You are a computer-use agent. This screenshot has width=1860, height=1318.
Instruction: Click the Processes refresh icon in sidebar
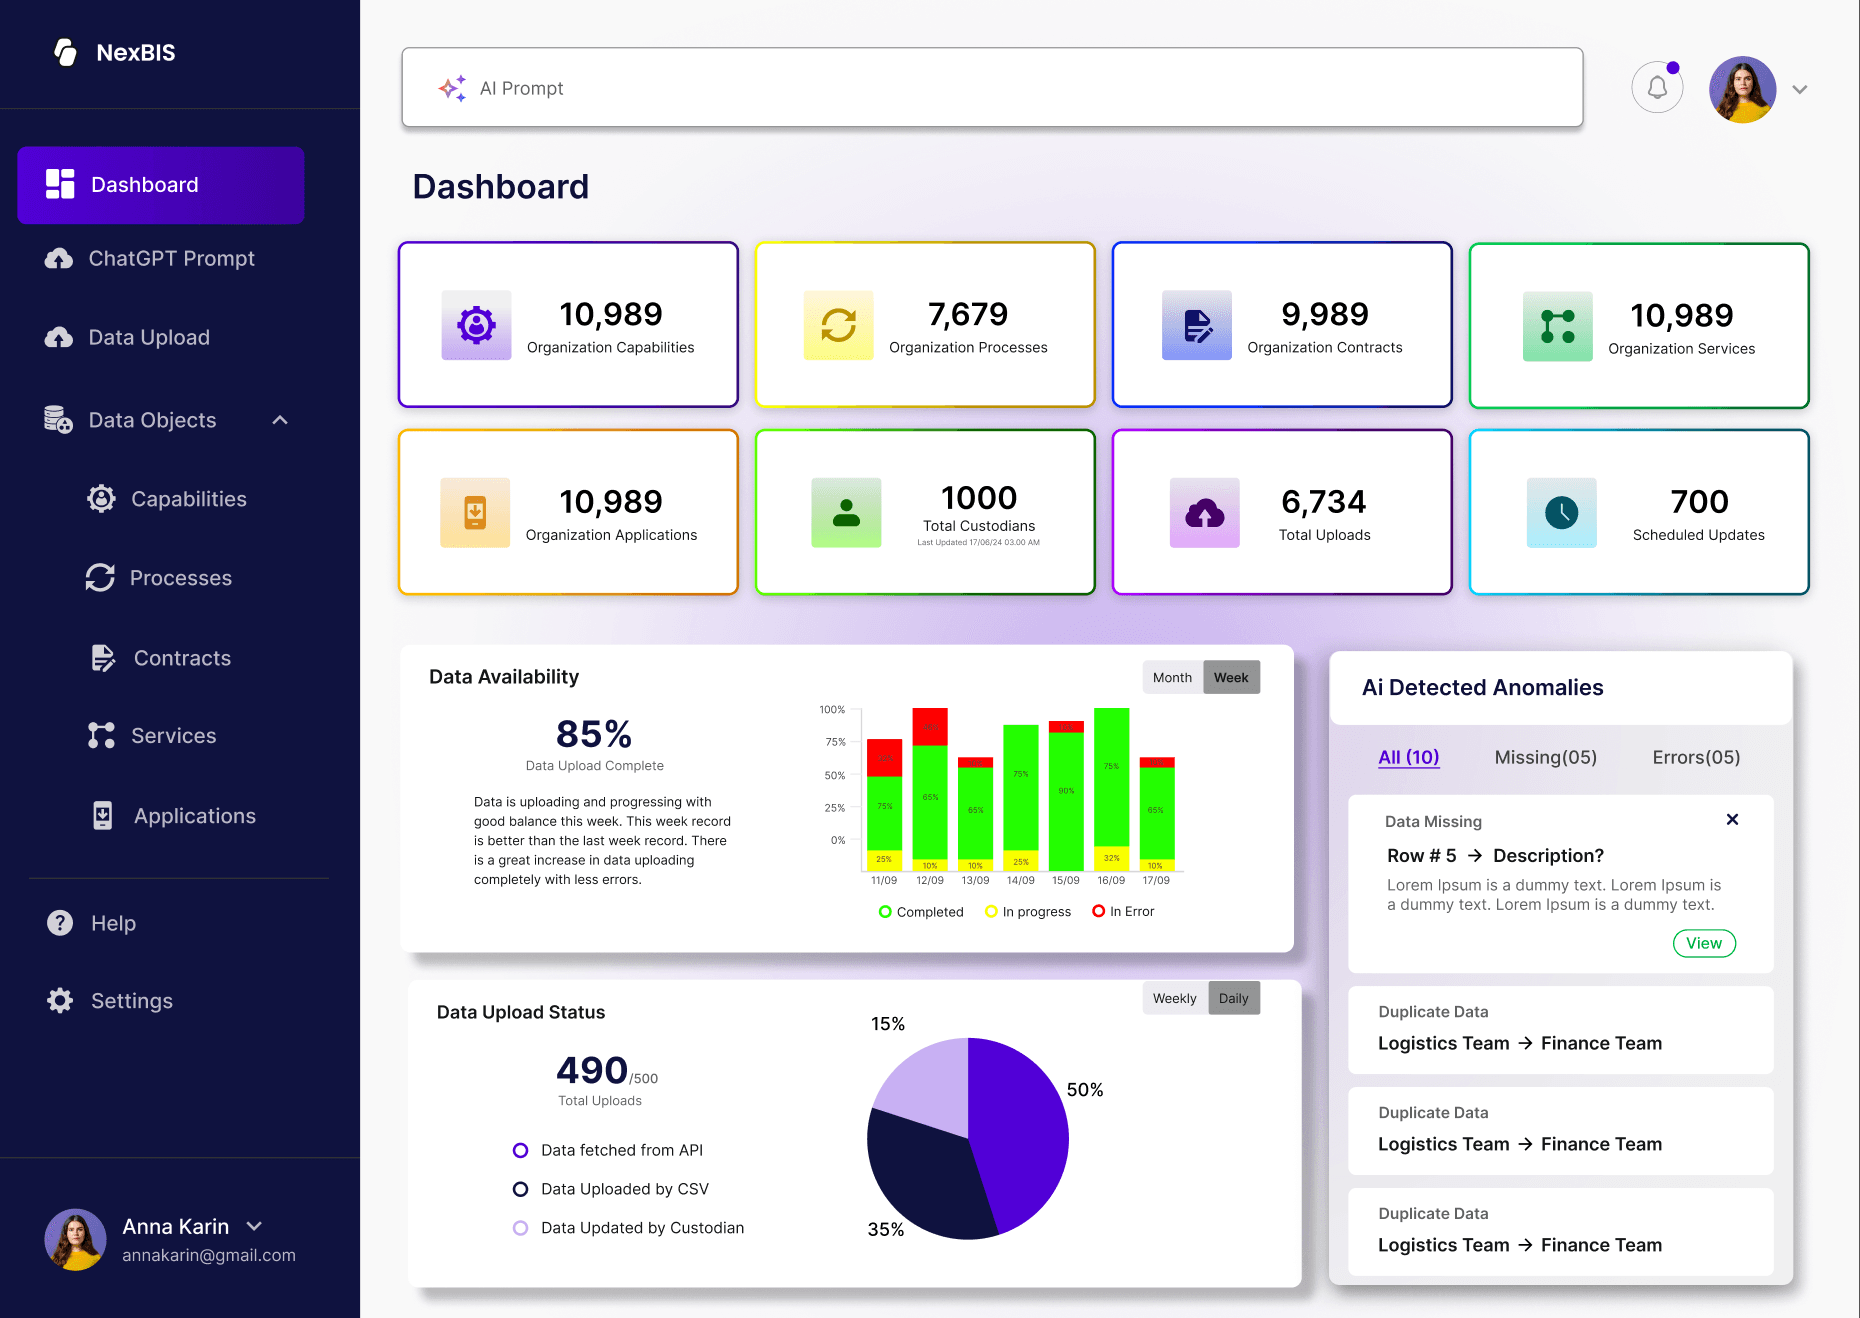click(x=100, y=577)
